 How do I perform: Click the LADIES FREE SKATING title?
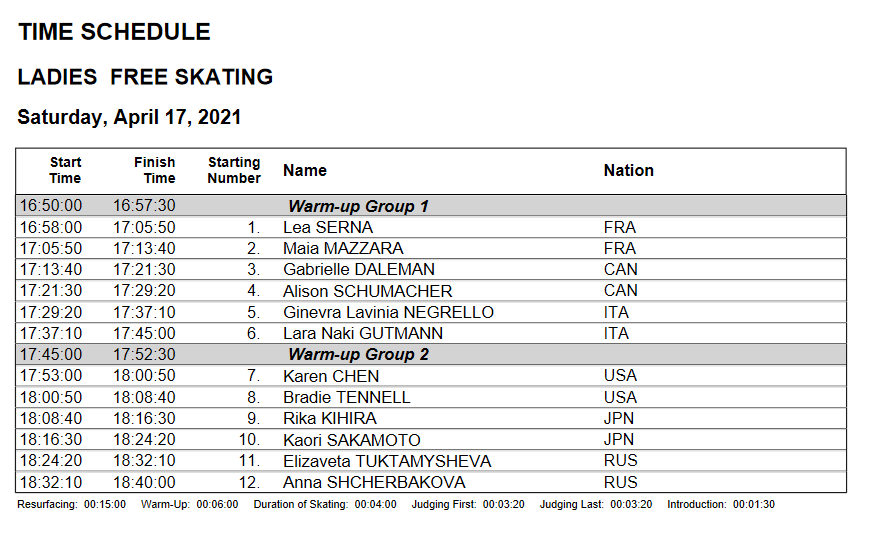pos(145,77)
